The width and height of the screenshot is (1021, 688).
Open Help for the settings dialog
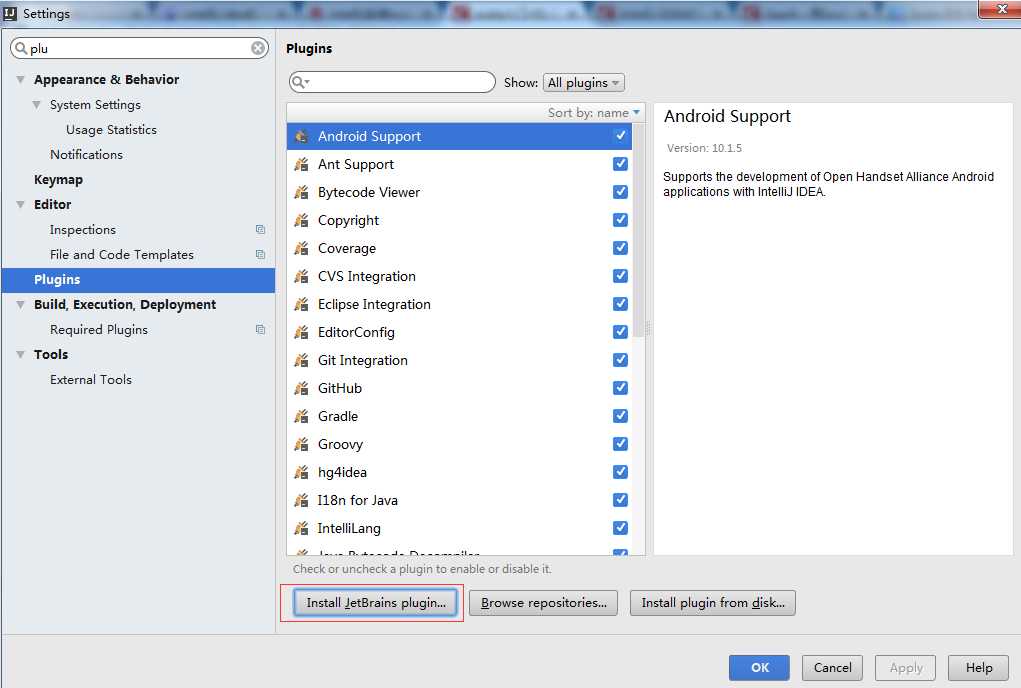point(978,667)
